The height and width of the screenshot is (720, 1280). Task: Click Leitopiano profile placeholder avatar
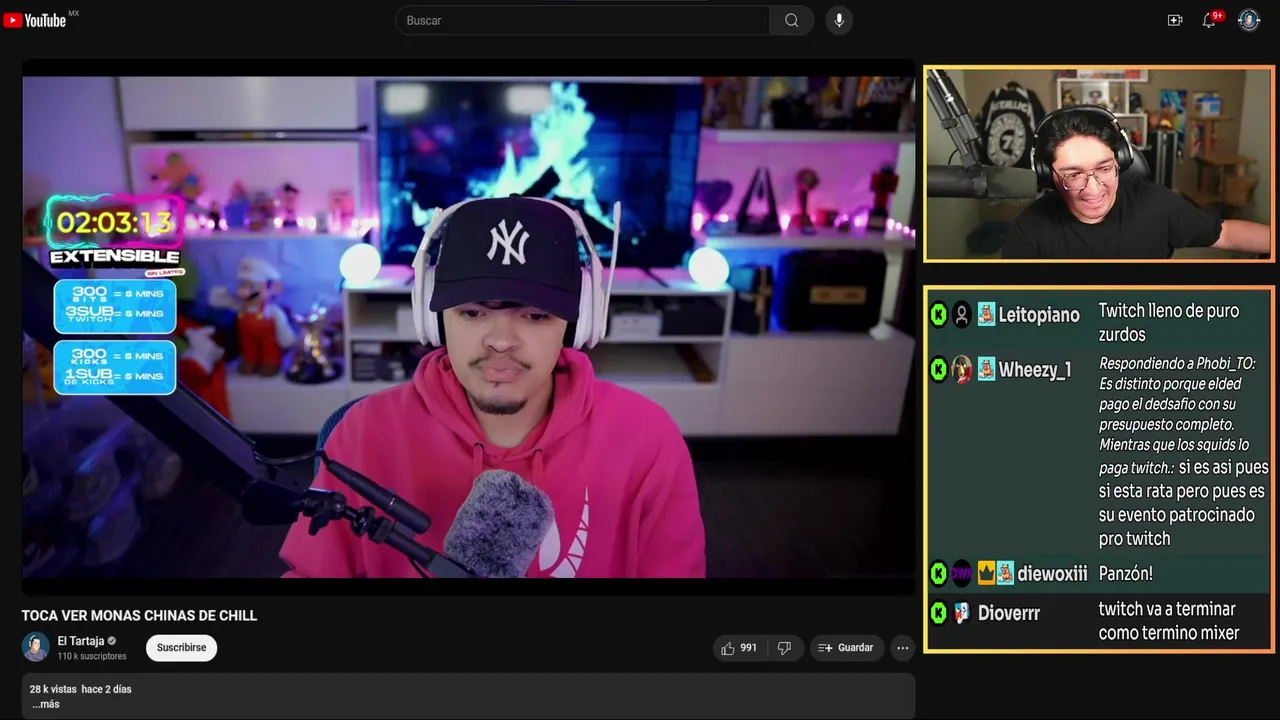[962, 315]
